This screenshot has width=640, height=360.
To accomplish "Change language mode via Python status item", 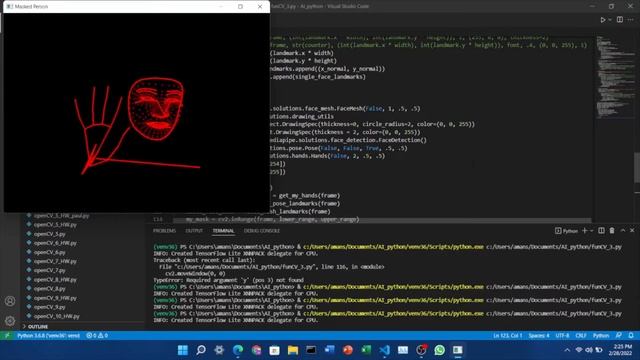I will 601,336.
